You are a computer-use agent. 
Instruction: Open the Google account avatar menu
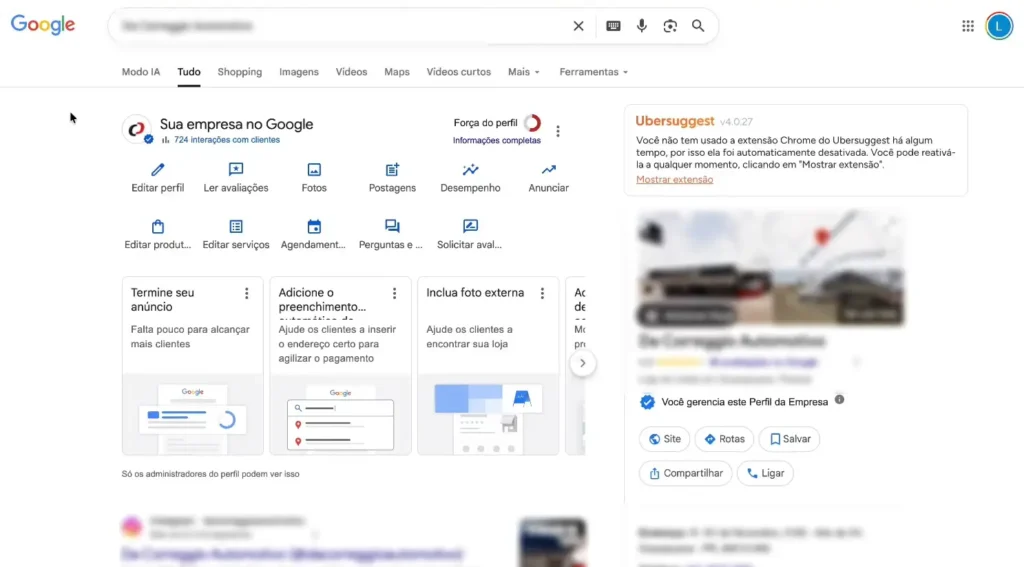pyautogui.click(x=999, y=26)
